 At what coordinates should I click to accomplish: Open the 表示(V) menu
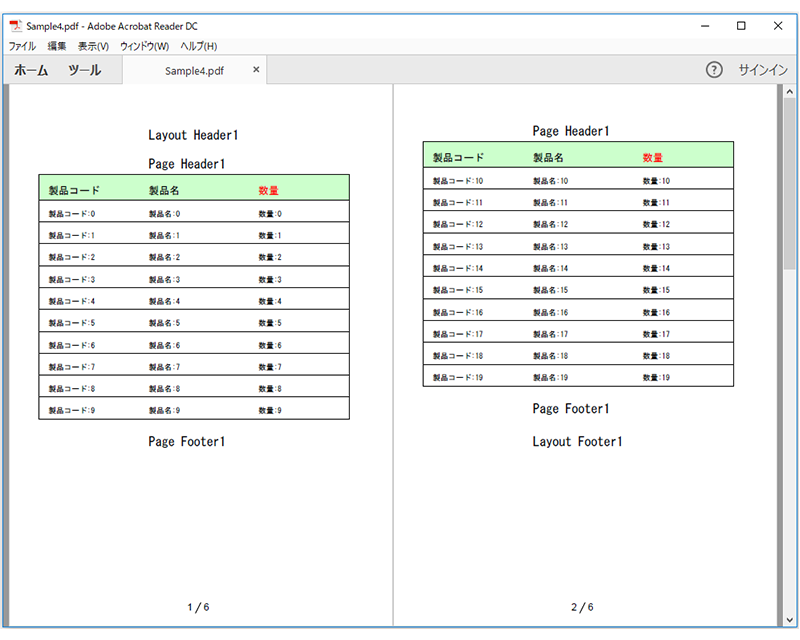tap(93, 46)
